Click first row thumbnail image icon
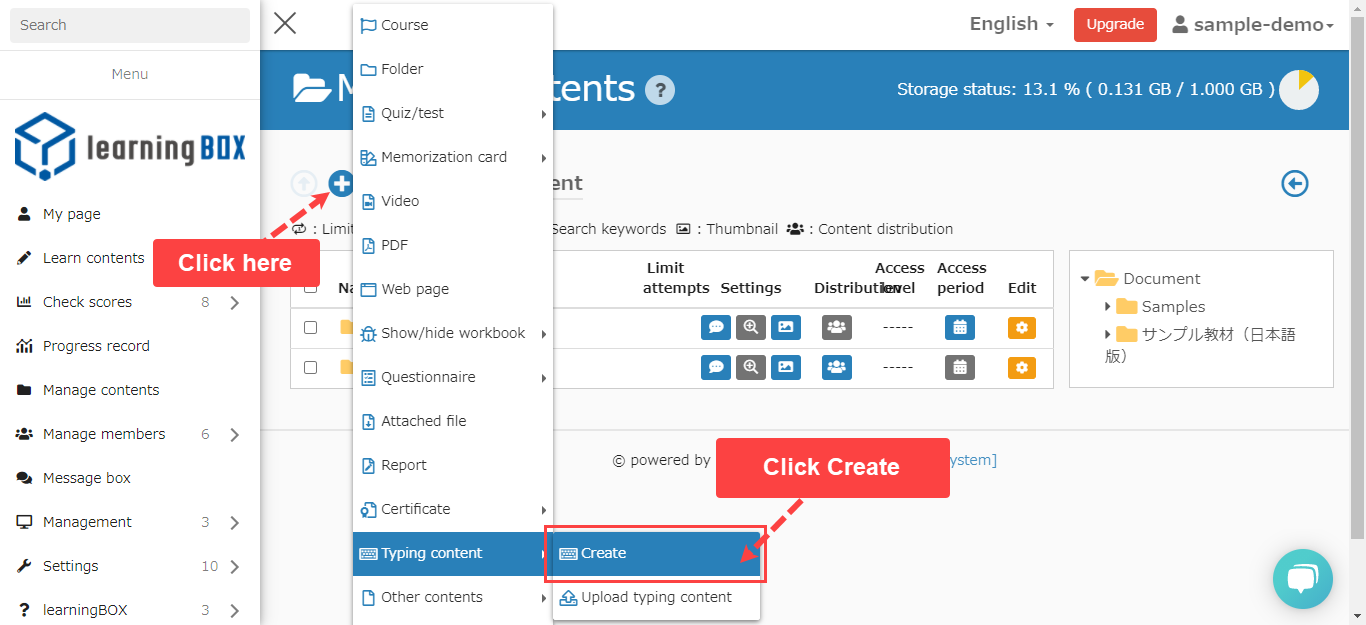 point(785,327)
